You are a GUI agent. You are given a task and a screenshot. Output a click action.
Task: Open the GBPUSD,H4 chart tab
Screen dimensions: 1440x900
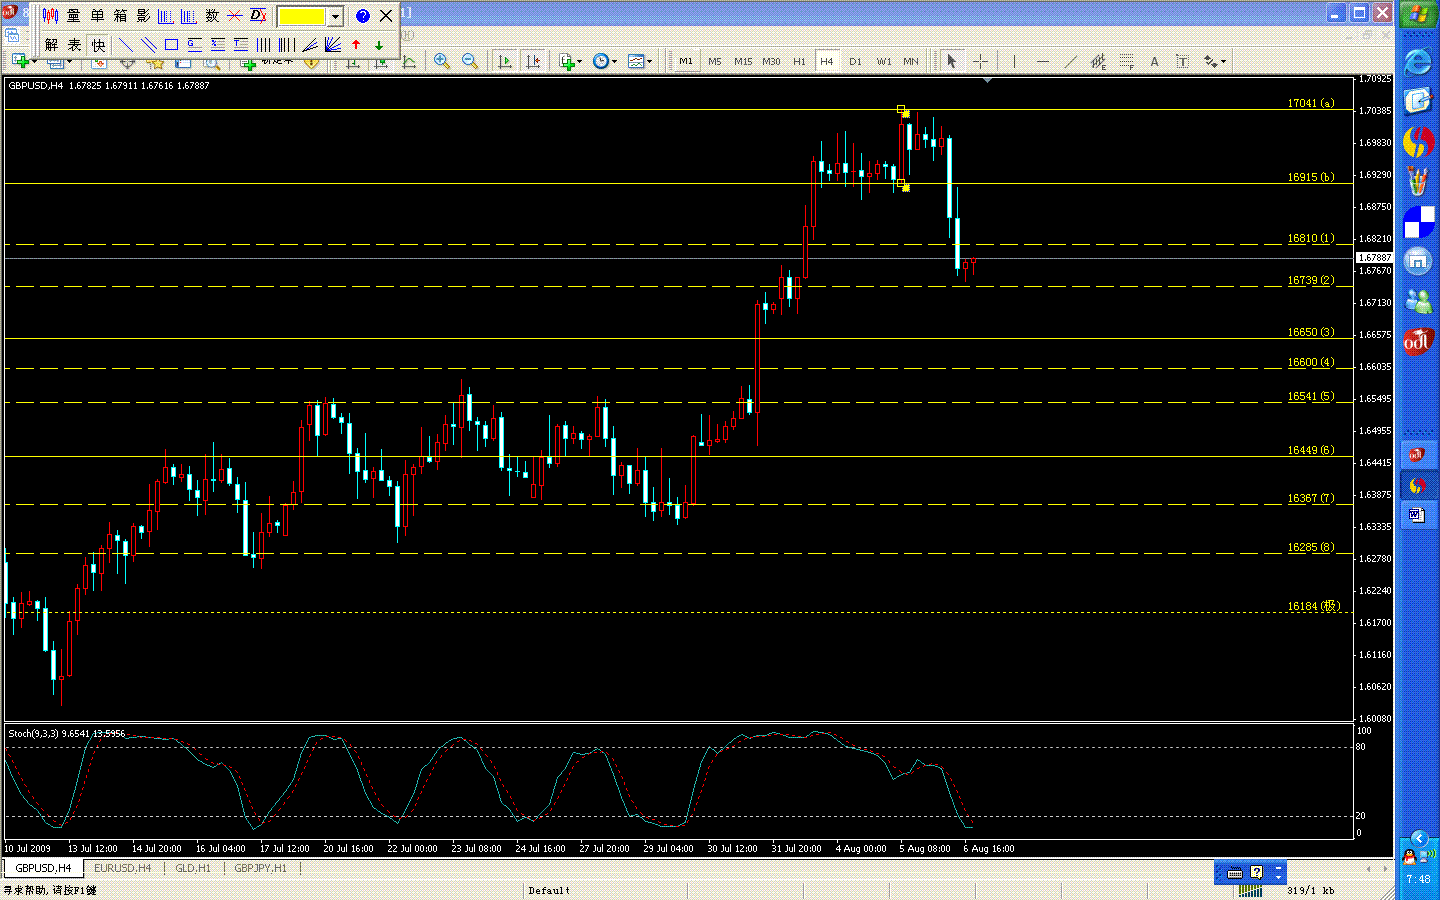point(43,868)
